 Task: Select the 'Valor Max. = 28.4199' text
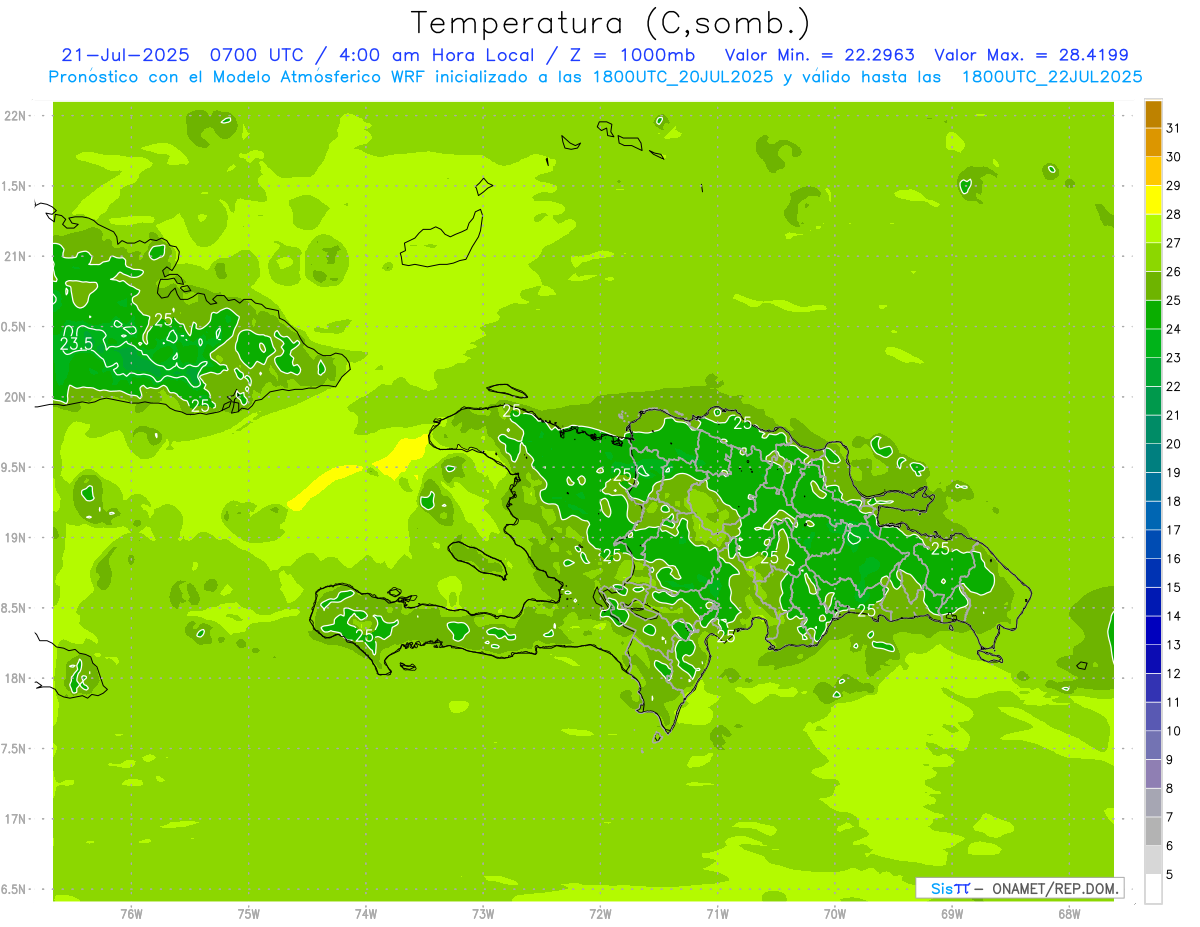click(1030, 55)
